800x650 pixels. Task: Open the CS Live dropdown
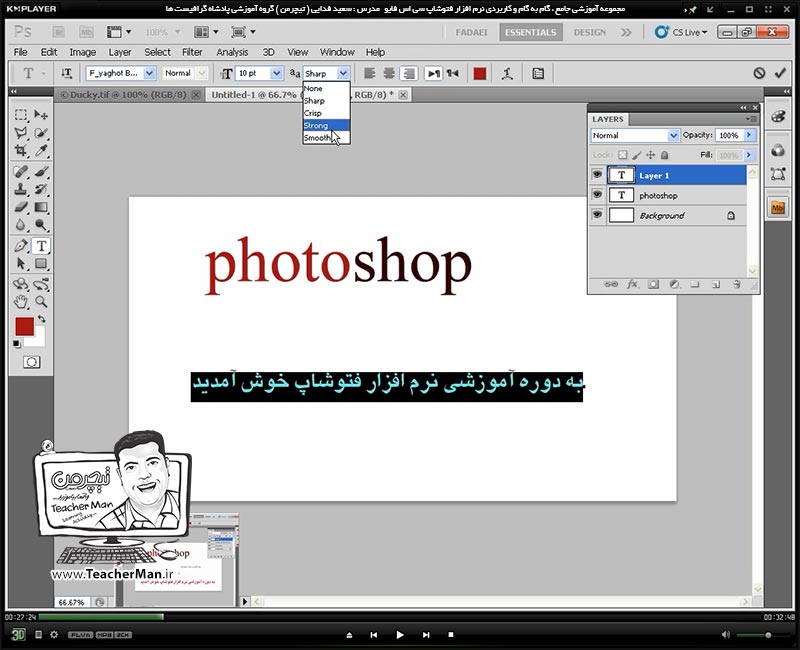(682, 32)
